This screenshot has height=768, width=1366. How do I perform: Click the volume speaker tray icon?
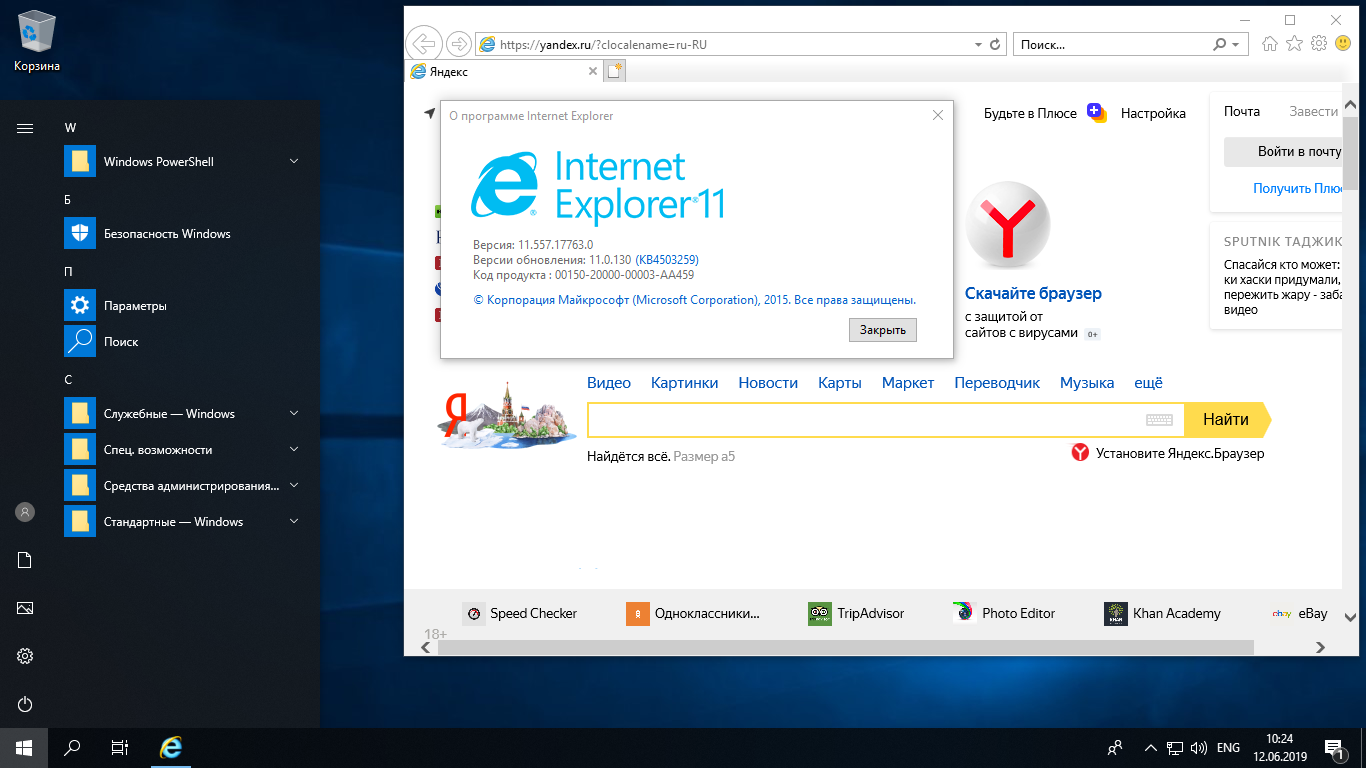click(1197, 748)
